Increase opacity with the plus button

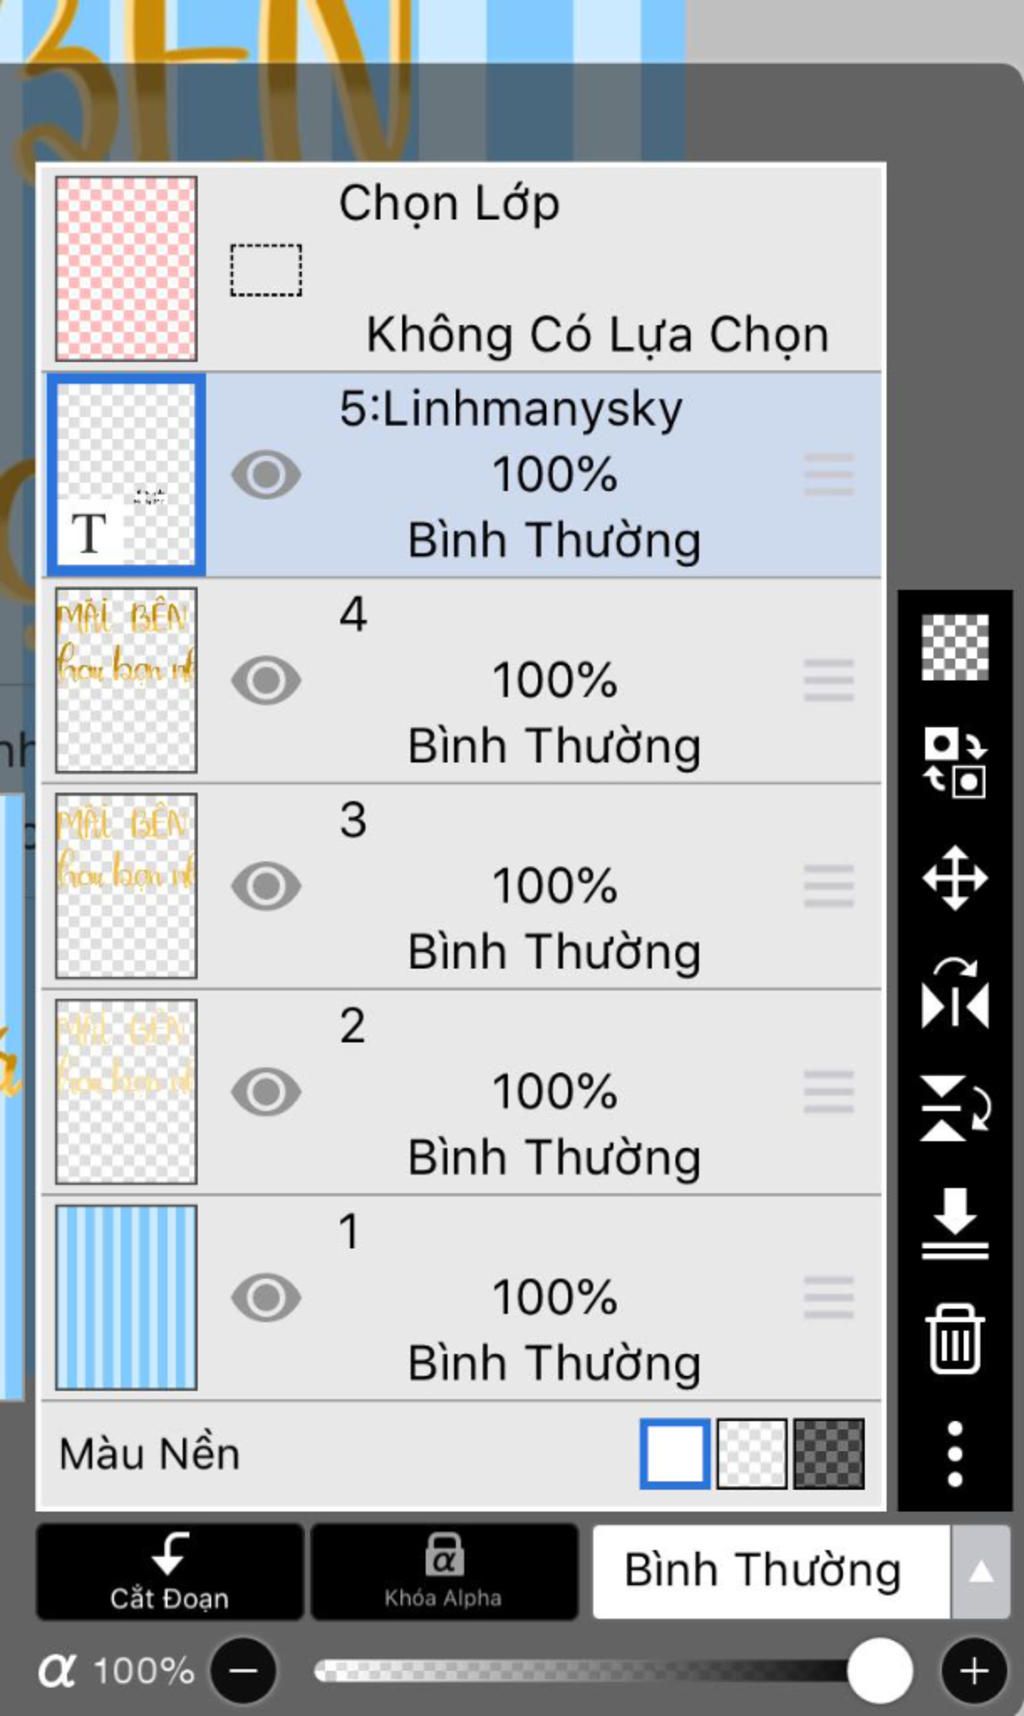coord(974,1670)
